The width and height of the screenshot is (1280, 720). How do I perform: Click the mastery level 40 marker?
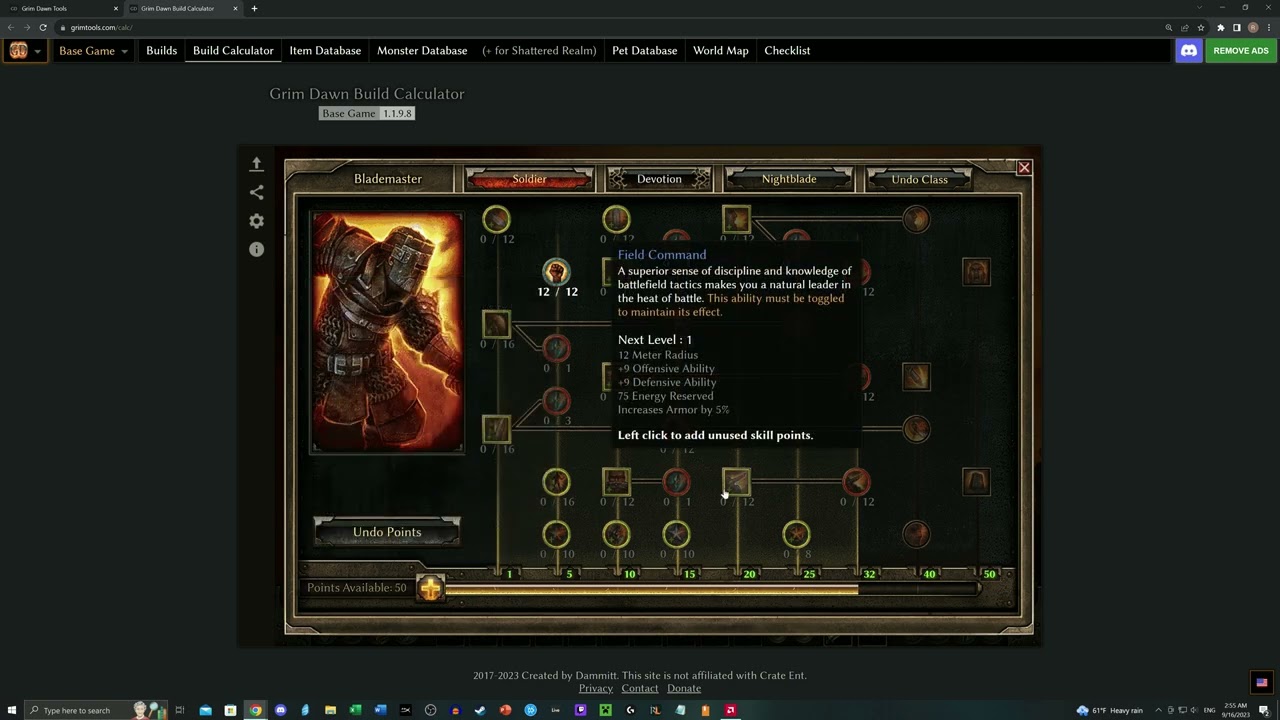point(929,574)
